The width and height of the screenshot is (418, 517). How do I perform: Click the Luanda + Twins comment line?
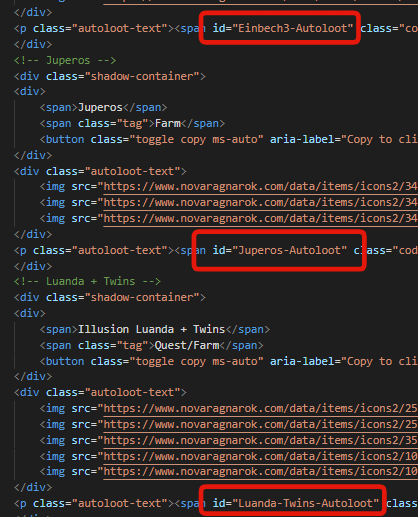87,281
